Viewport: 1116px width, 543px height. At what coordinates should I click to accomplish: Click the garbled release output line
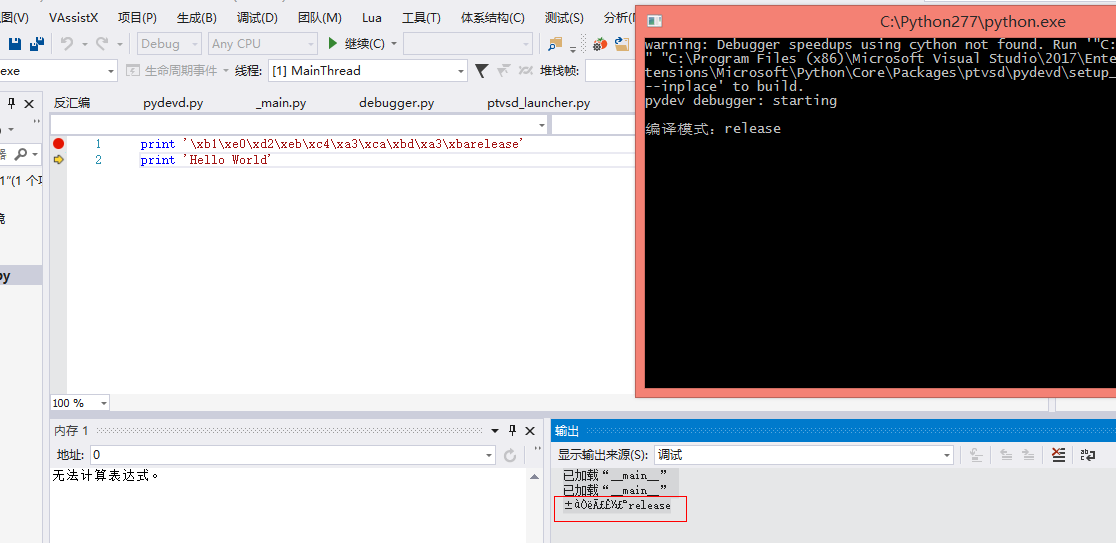click(617, 505)
